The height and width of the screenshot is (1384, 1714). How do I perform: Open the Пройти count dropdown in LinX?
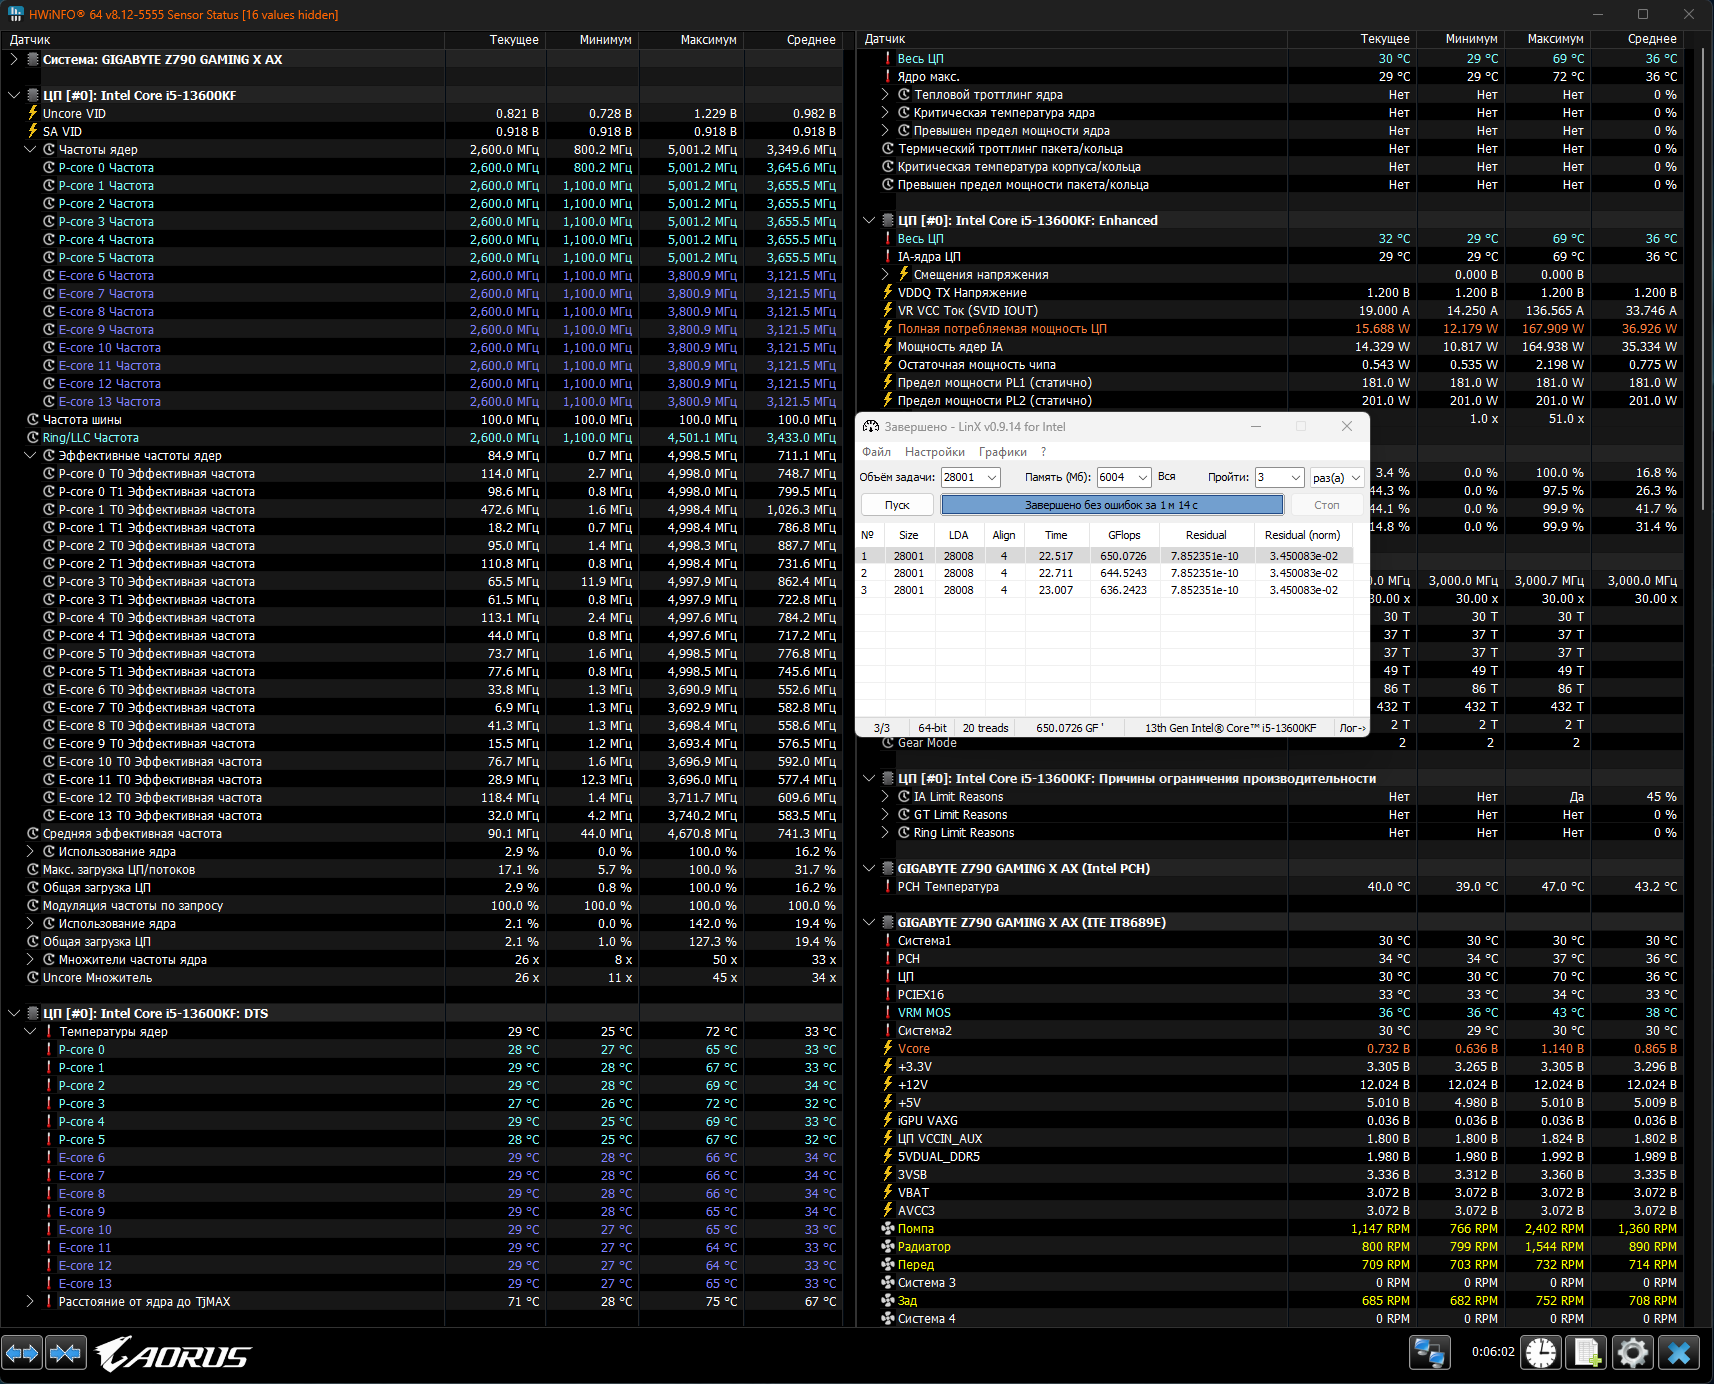click(1295, 477)
